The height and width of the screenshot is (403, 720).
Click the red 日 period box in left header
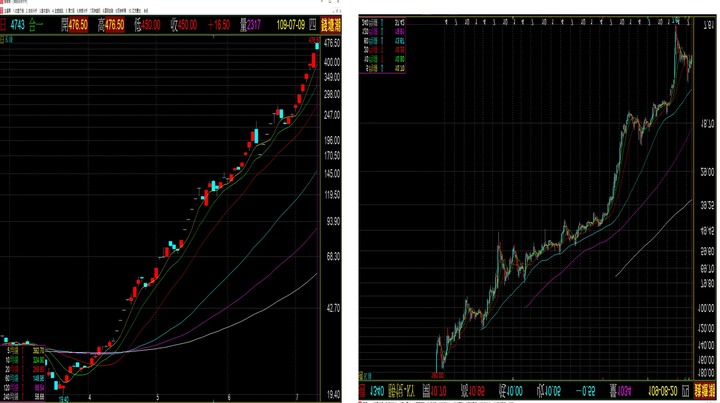click(3, 25)
